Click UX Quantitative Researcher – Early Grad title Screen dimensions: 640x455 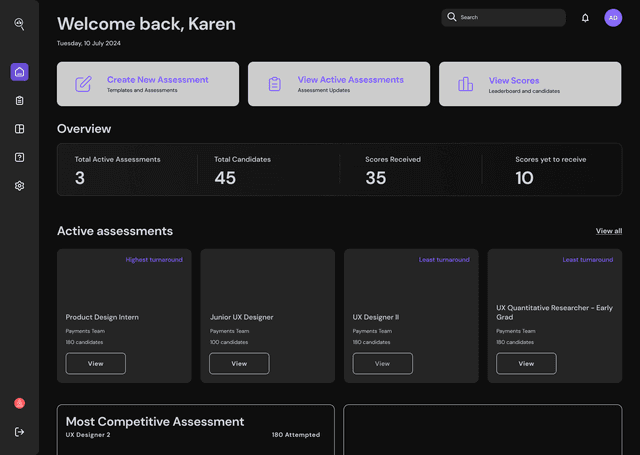point(554,313)
